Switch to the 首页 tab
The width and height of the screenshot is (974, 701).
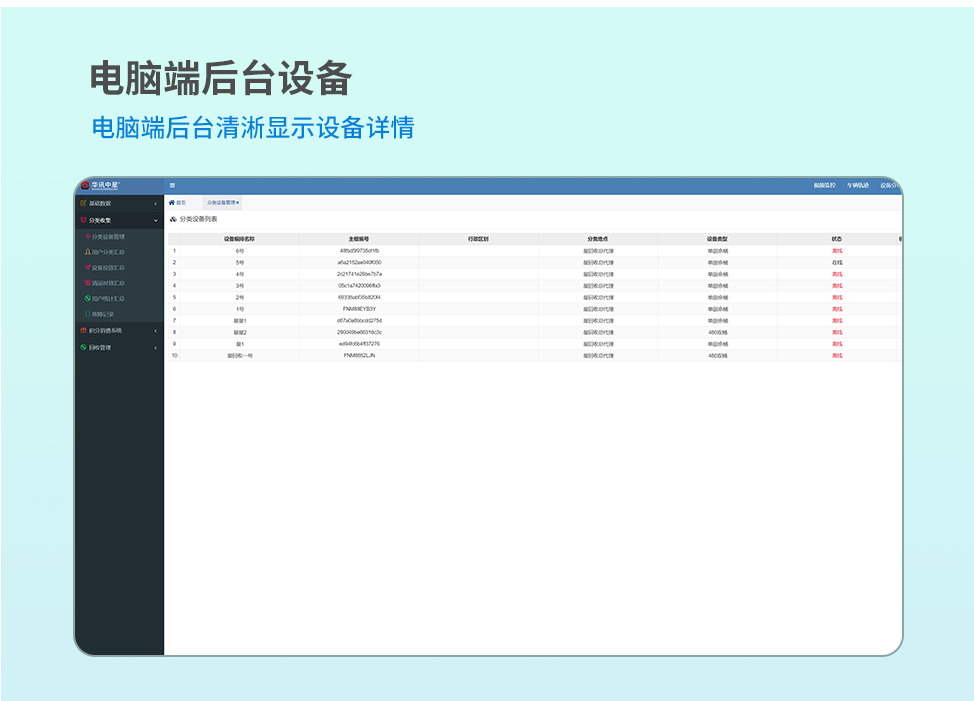tap(177, 202)
